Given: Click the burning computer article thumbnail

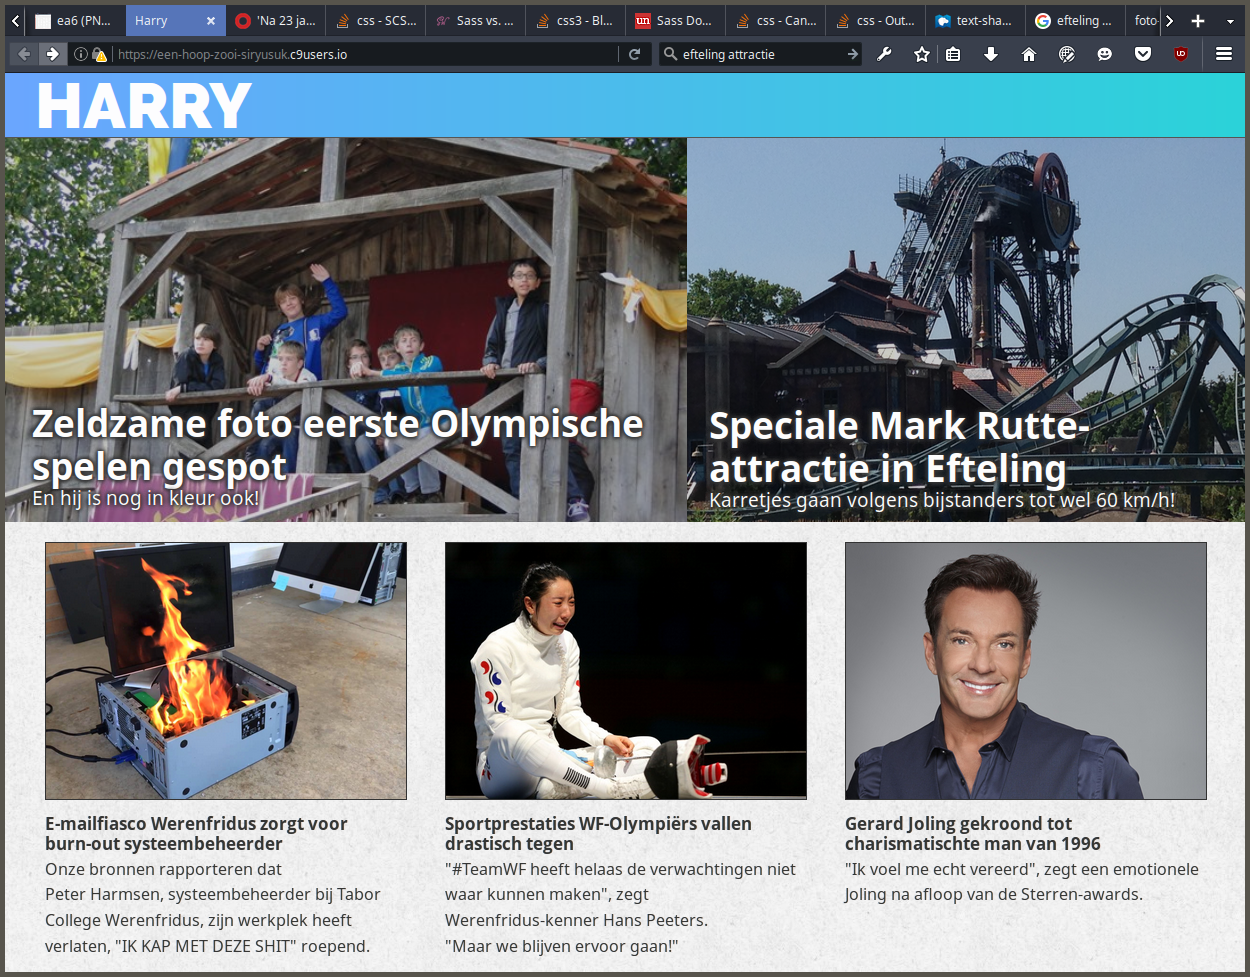Looking at the screenshot, I should coord(226,671).
